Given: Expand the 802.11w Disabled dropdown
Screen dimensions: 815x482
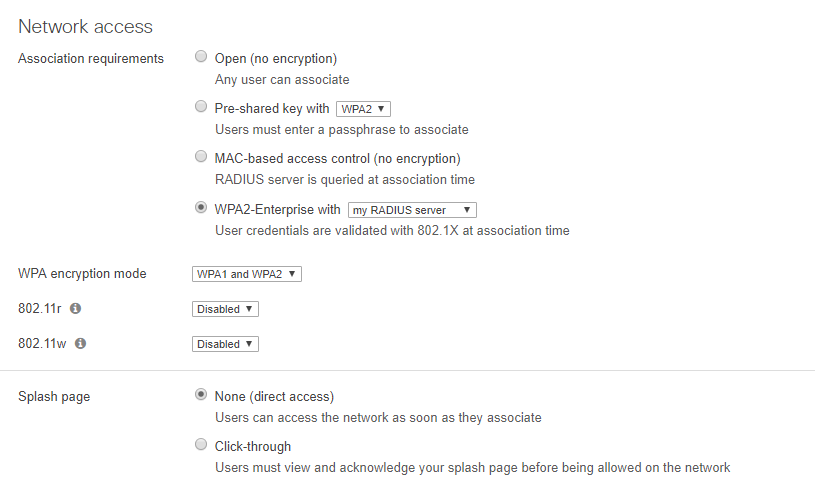Looking at the screenshot, I should (225, 344).
